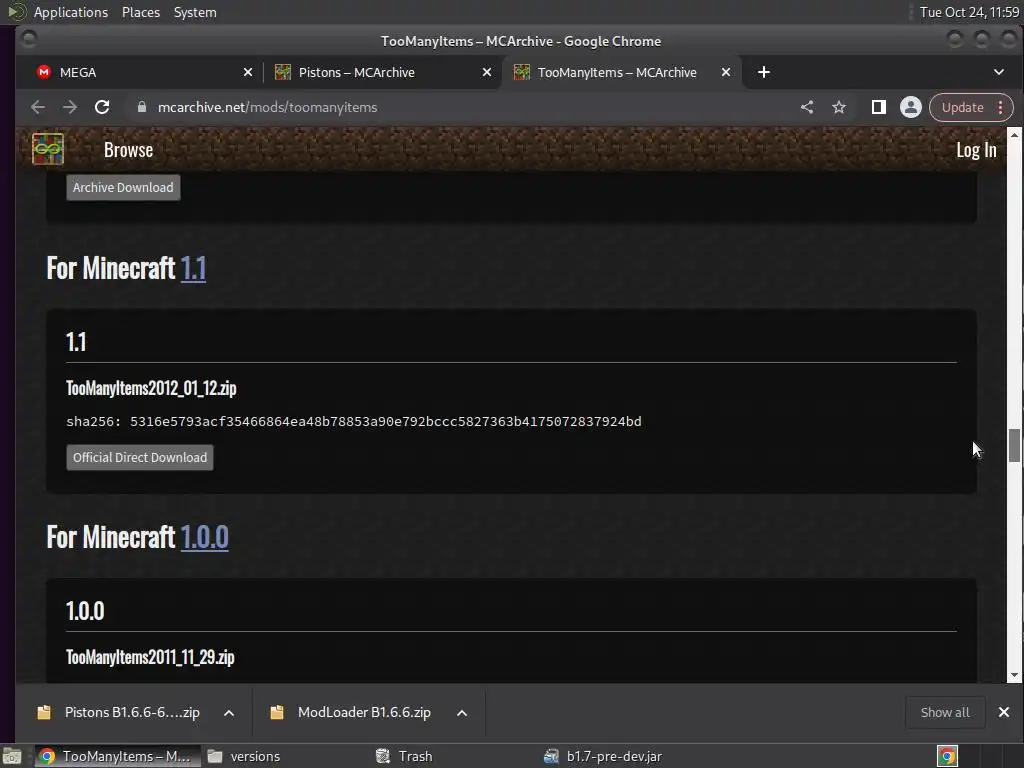Open the tab search dropdown chevron
The width and height of the screenshot is (1024, 768).
coord(999,72)
